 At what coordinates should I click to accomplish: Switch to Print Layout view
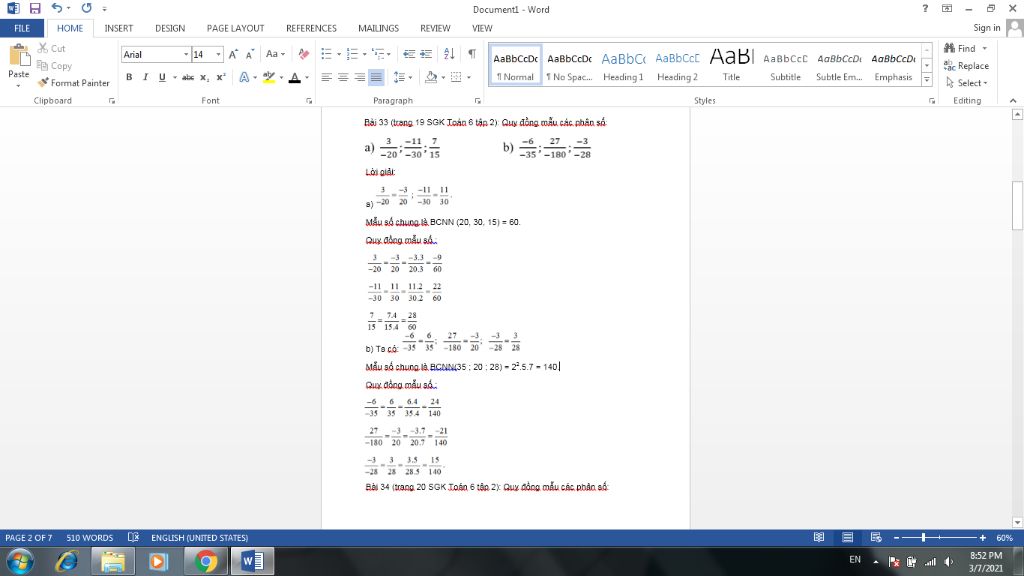848,537
